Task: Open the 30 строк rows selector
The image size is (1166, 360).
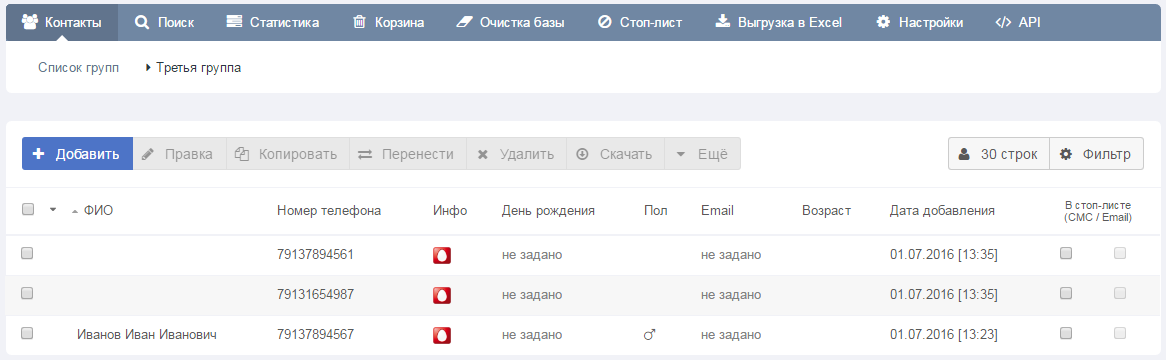Action: [x=999, y=154]
